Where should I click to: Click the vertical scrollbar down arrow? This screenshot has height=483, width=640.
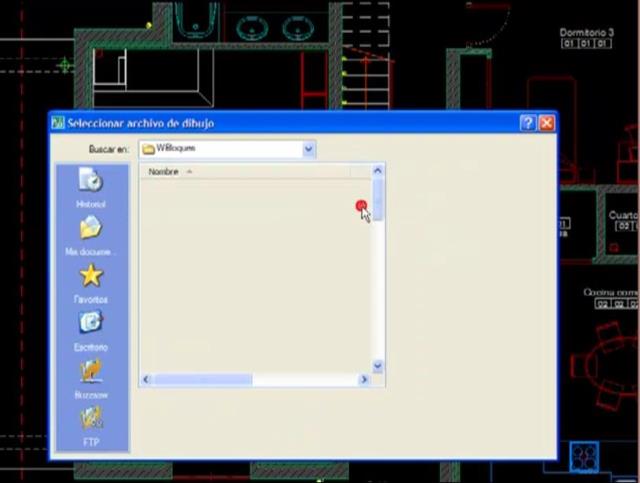pos(378,366)
